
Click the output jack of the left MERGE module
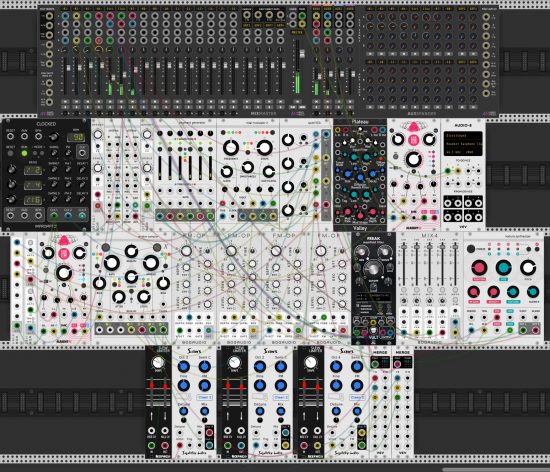[x=375, y=364]
